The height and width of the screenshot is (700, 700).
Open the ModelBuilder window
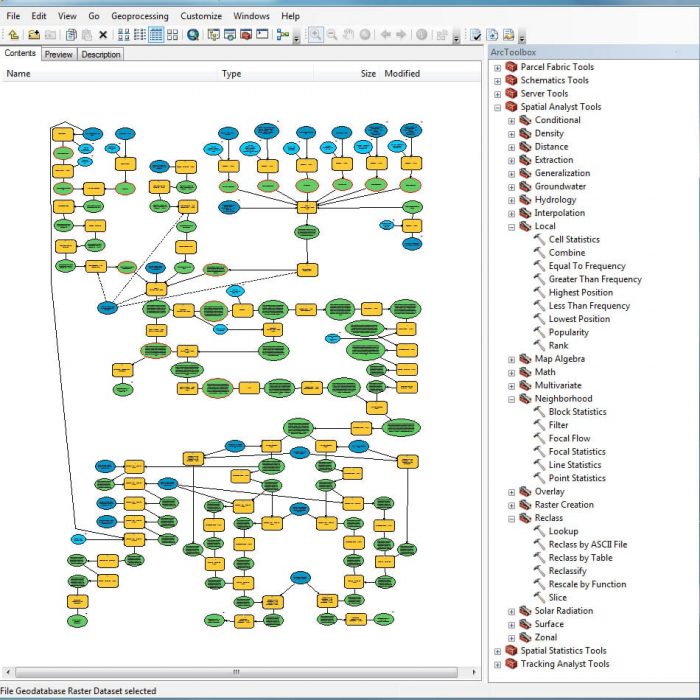[283, 34]
